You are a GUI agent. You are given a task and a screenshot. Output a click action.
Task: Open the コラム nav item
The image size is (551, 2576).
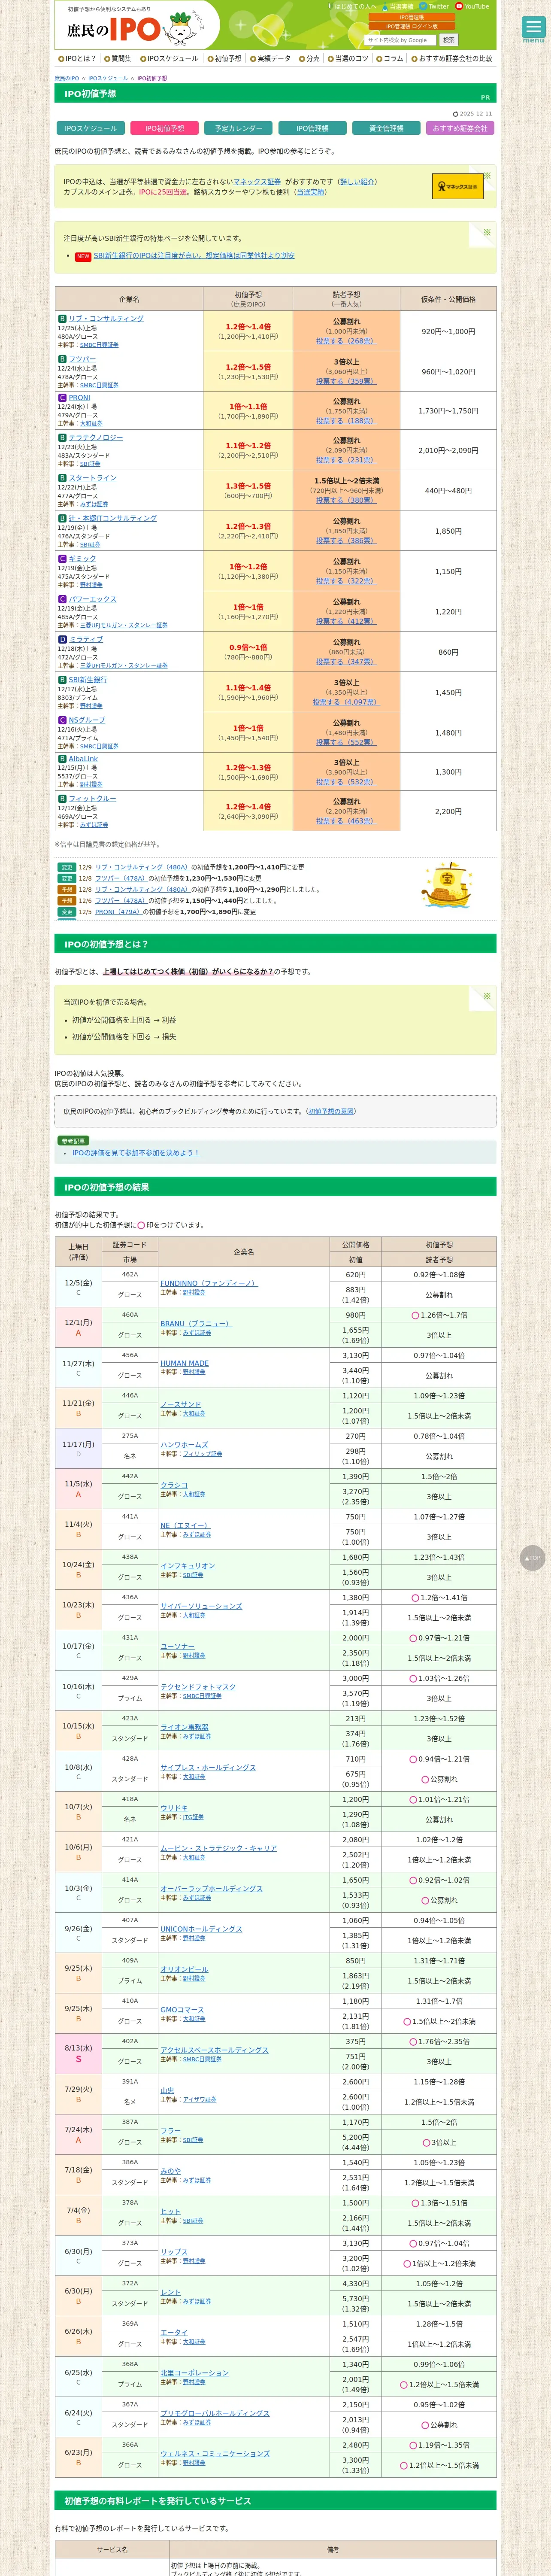pos(391,59)
